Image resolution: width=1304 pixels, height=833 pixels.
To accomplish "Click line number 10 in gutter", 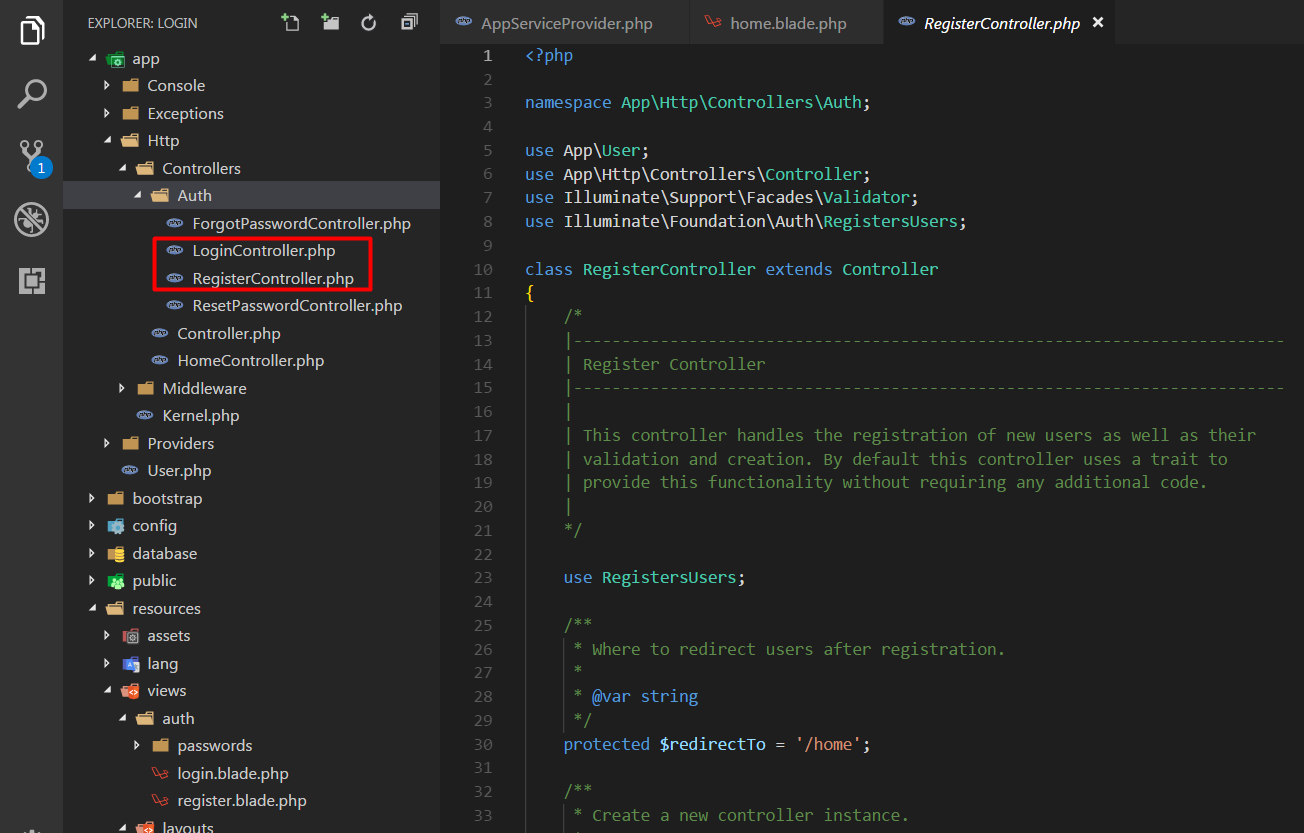I will (x=483, y=269).
